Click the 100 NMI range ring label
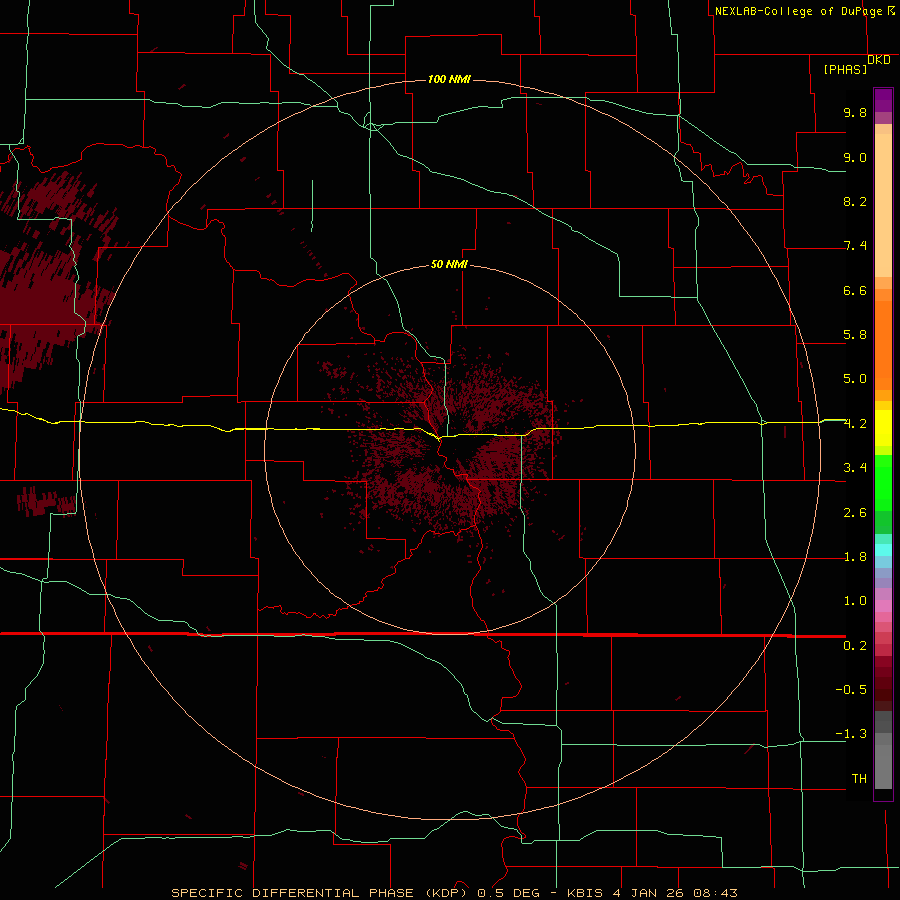900x900 pixels. pyautogui.click(x=449, y=79)
